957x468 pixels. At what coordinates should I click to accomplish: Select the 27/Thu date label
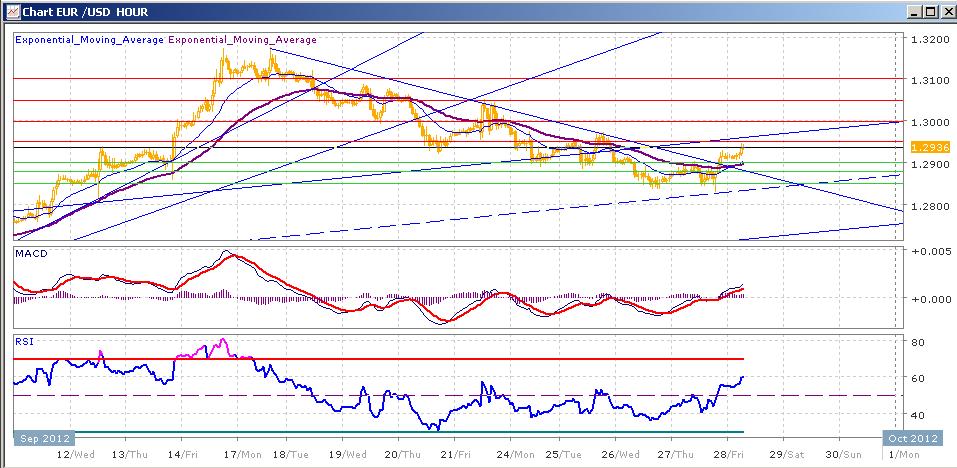(x=677, y=455)
